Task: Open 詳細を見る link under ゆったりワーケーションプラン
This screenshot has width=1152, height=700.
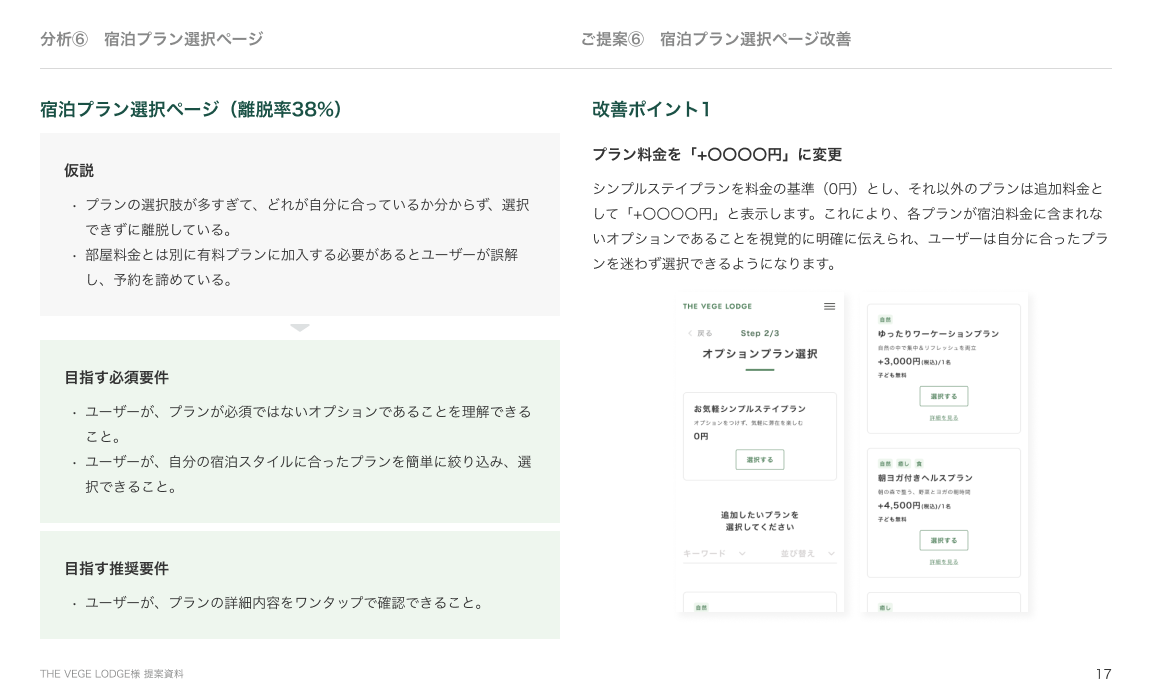Action: 943,418
